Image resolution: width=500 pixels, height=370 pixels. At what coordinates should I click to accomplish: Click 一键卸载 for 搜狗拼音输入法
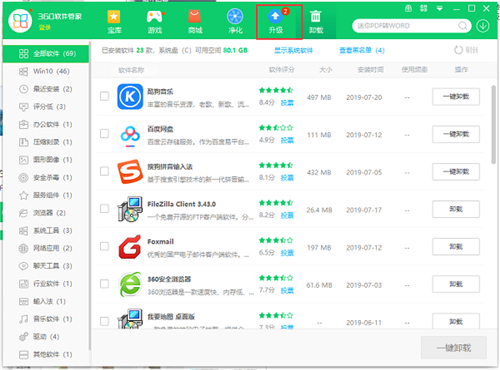coord(456,172)
